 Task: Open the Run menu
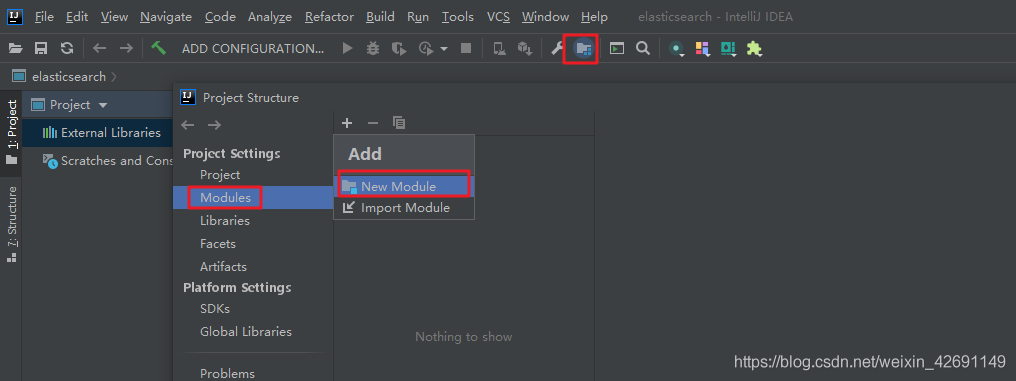418,17
